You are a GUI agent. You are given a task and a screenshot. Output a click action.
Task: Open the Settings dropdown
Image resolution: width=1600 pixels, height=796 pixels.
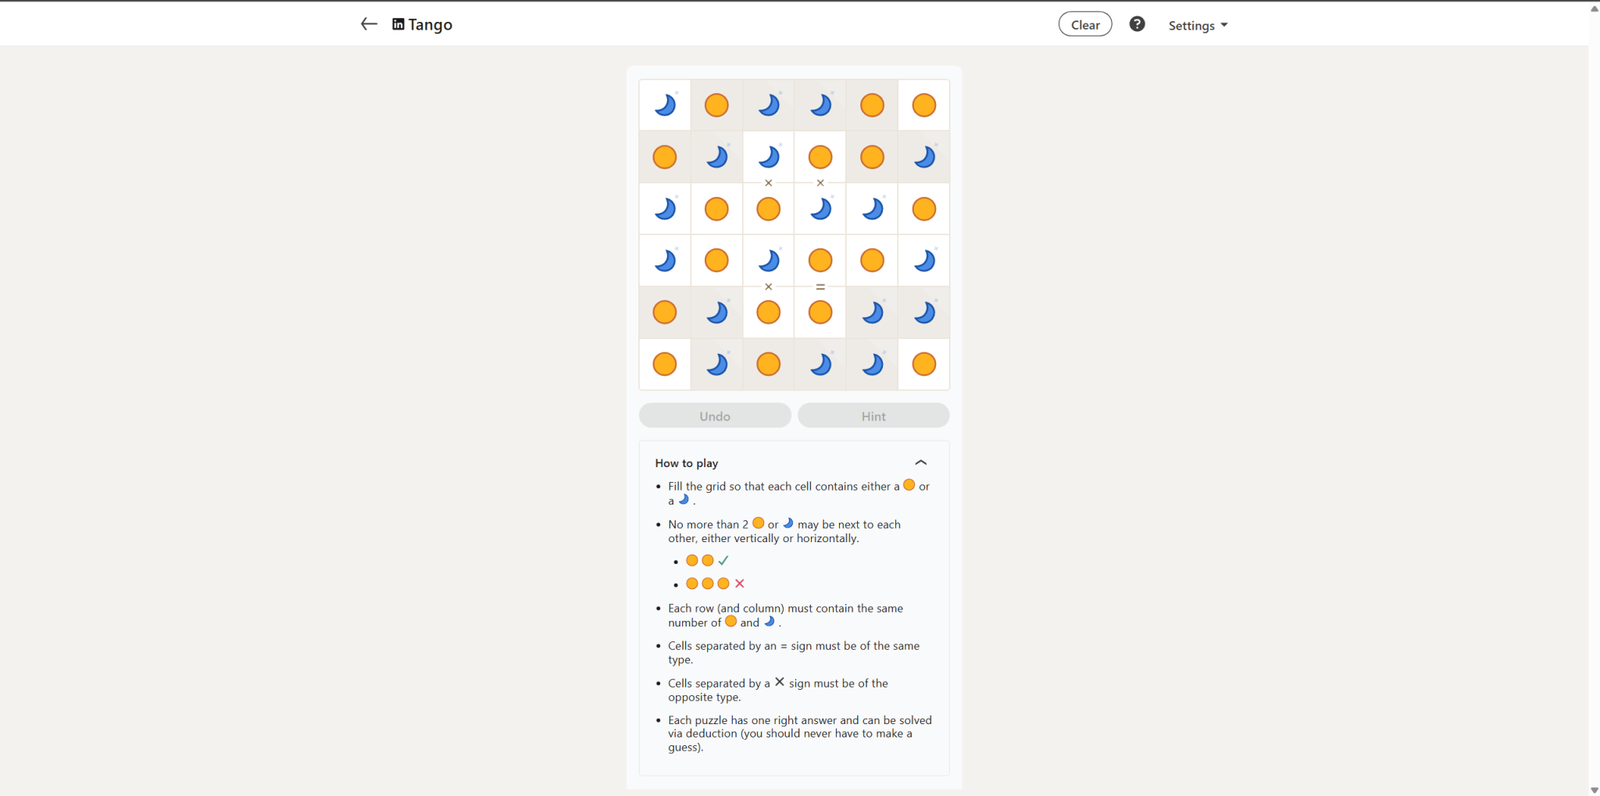(1197, 25)
